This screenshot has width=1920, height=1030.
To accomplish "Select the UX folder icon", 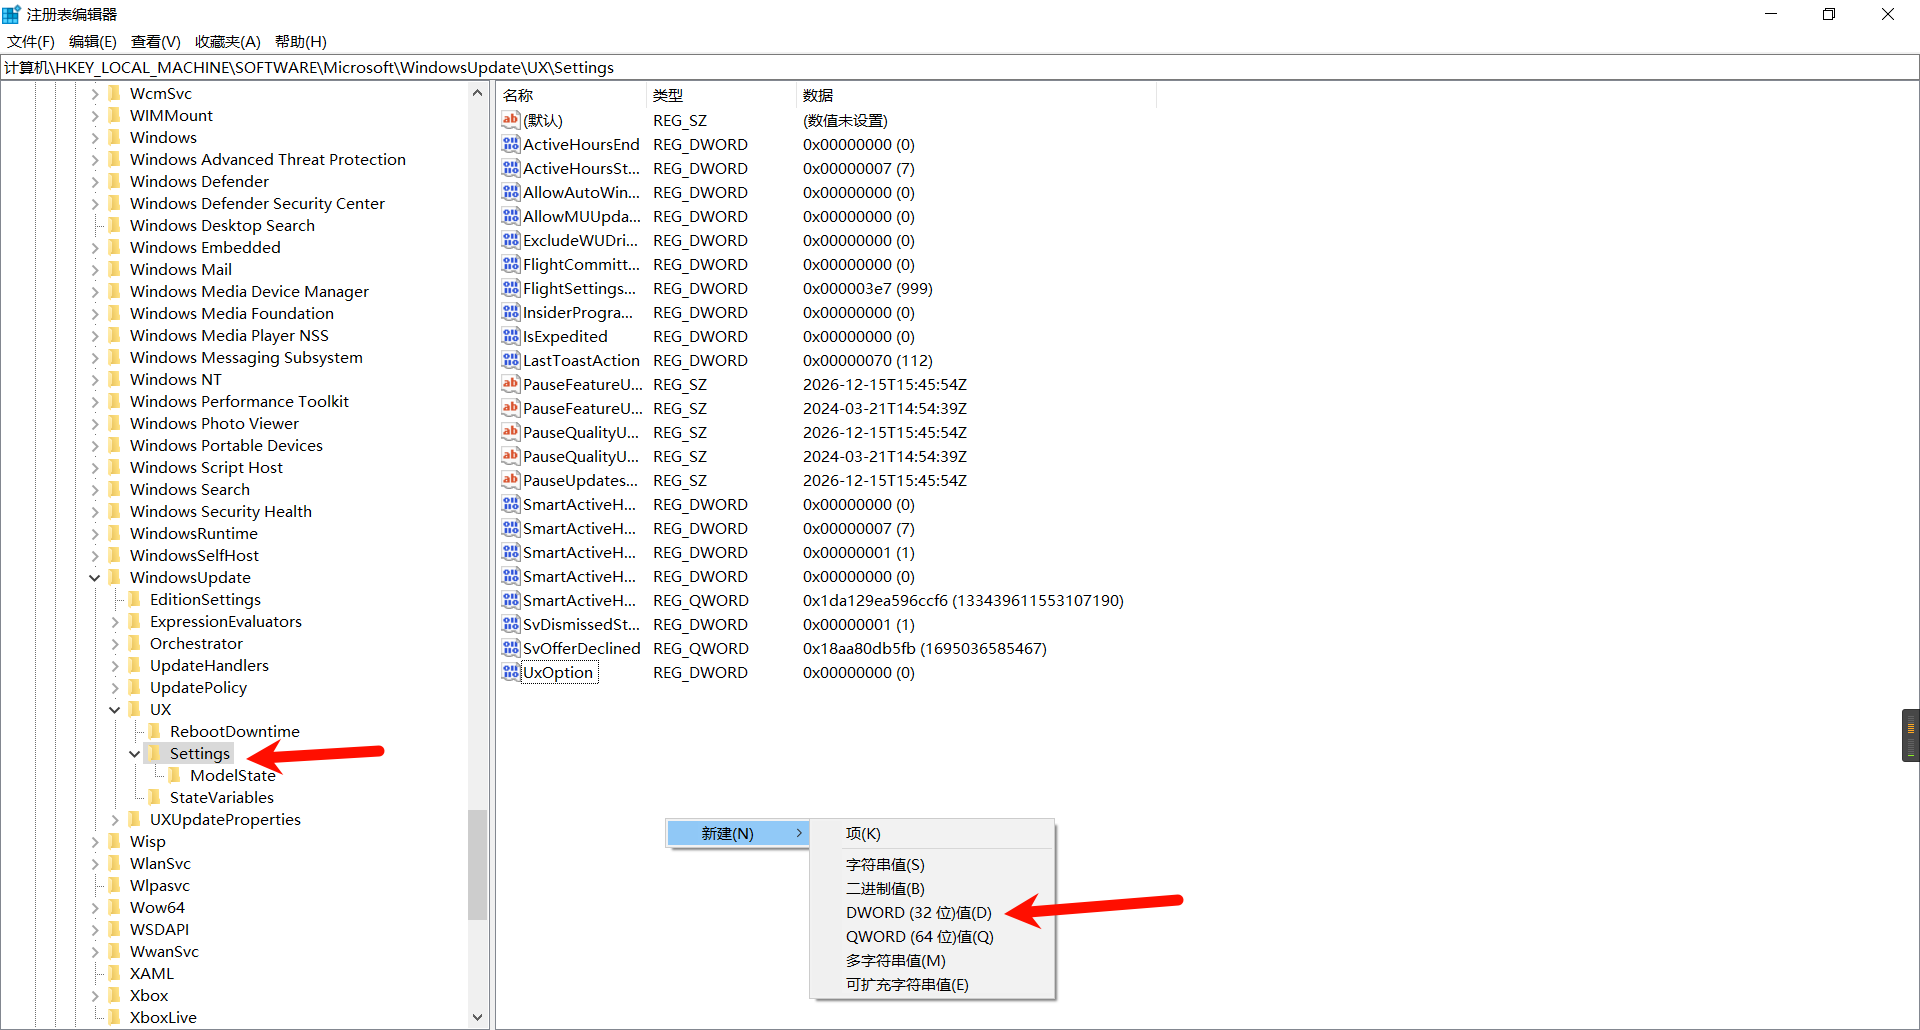I will [x=134, y=709].
